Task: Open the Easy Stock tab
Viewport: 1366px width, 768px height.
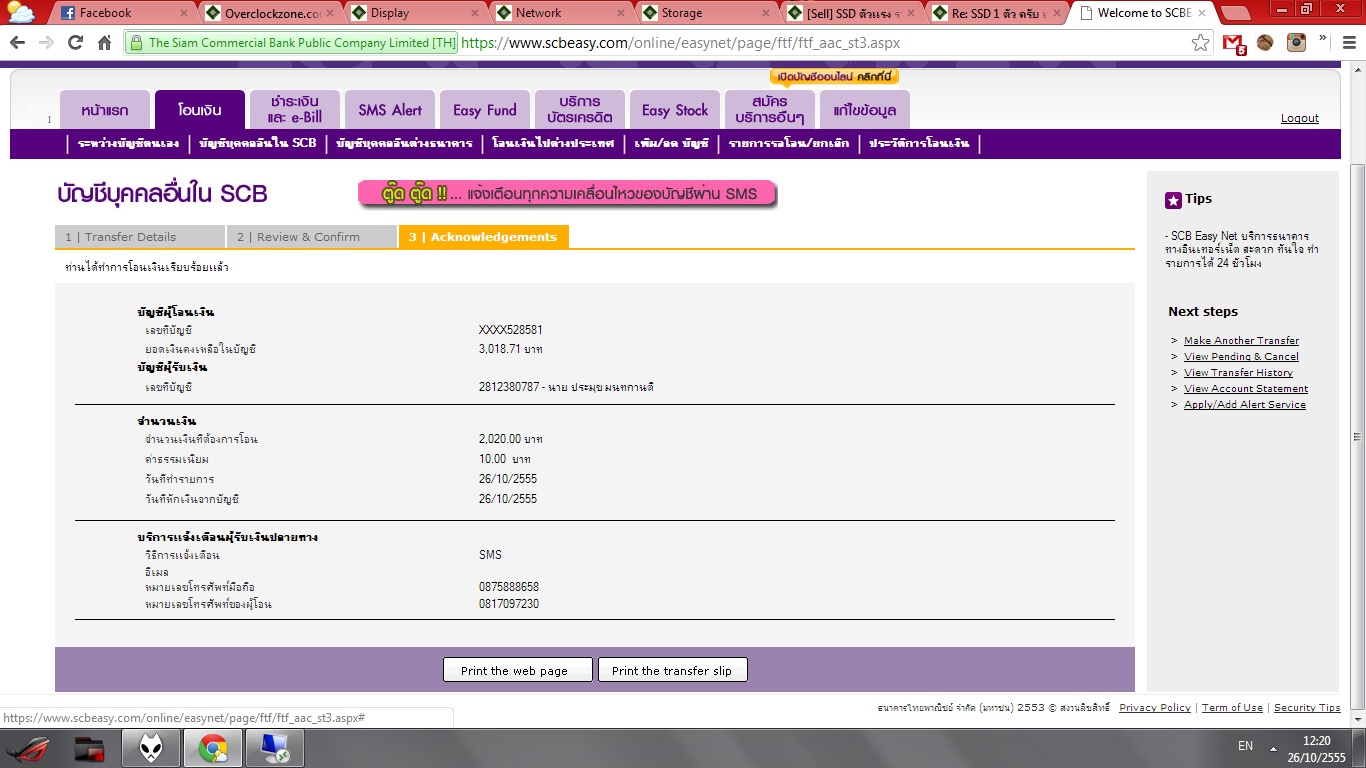Action: tap(675, 110)
